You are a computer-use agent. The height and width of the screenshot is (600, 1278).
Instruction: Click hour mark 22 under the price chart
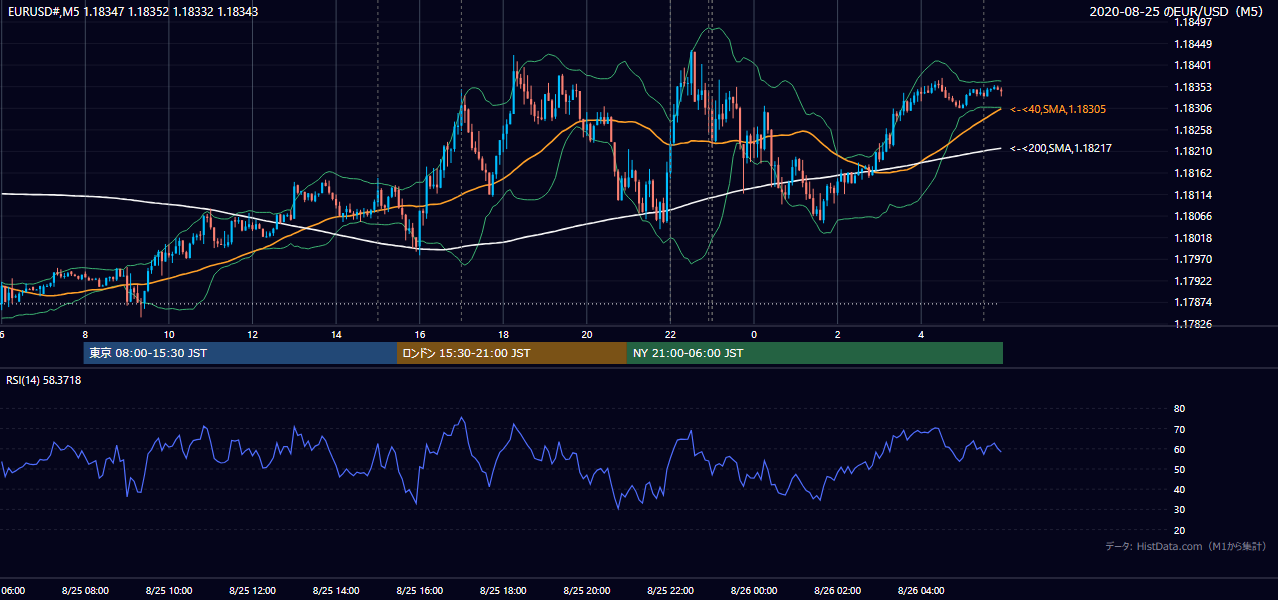[670, 334]
